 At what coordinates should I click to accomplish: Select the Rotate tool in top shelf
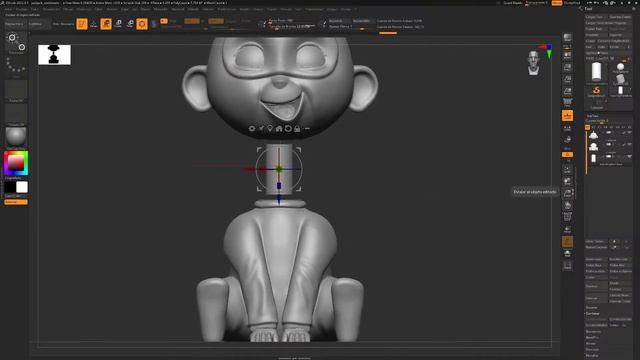(130, 24)
